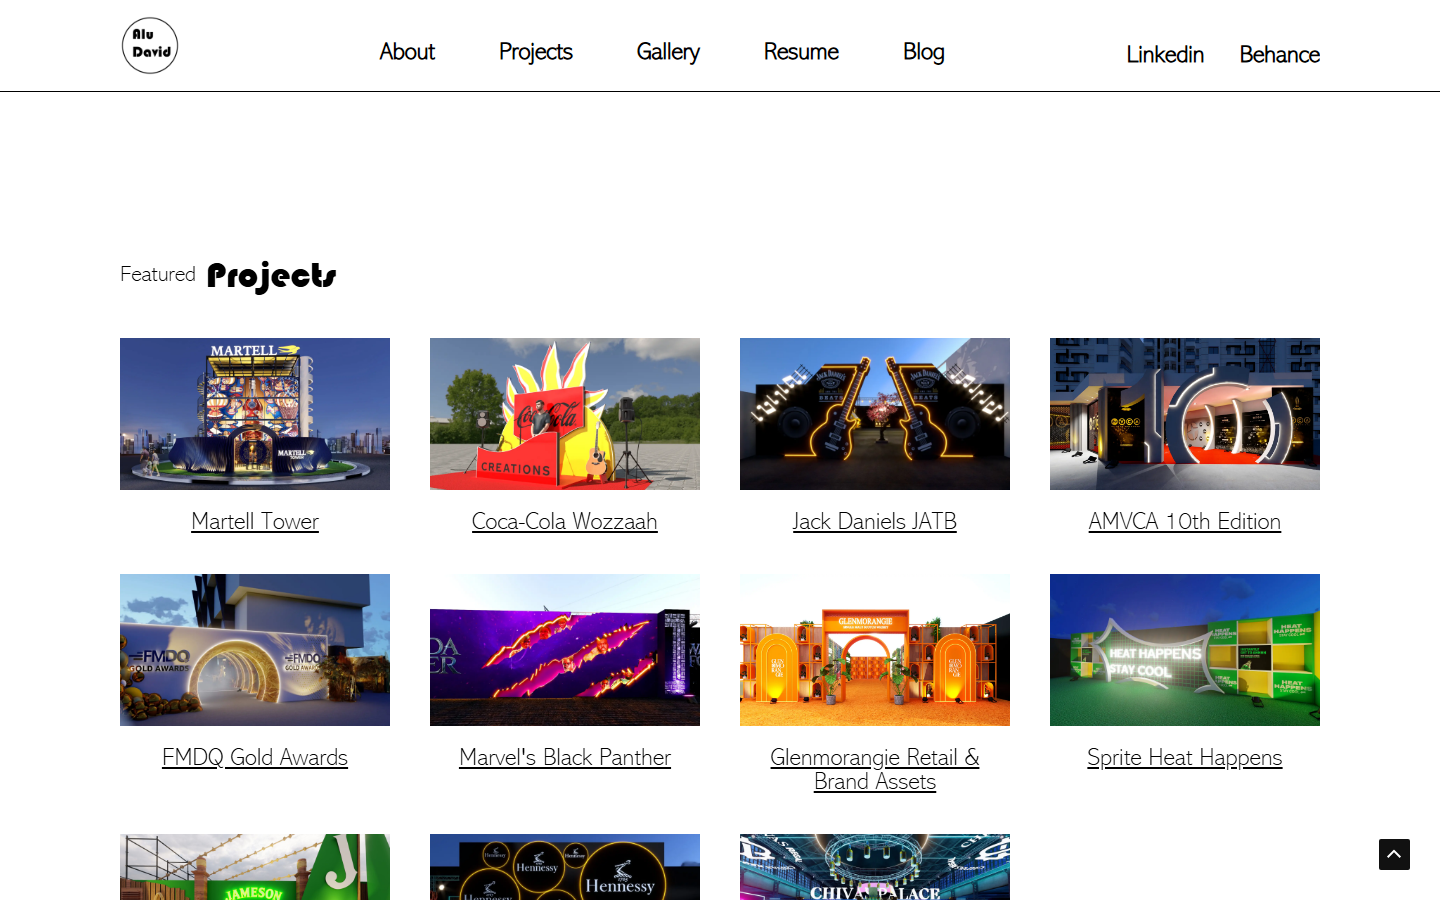Click the Sprite Heat Happens title link
Image resolution: width=1440 pixels, height=900 pixels.
[1185, 757]
